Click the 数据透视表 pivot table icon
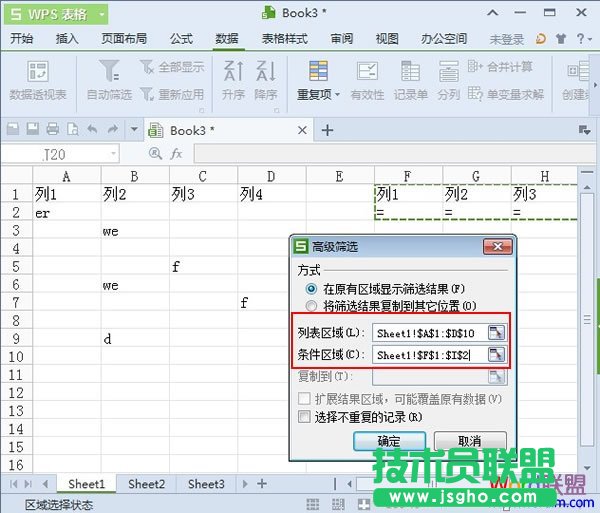600x513 pixels. click(x=38, y=73)
